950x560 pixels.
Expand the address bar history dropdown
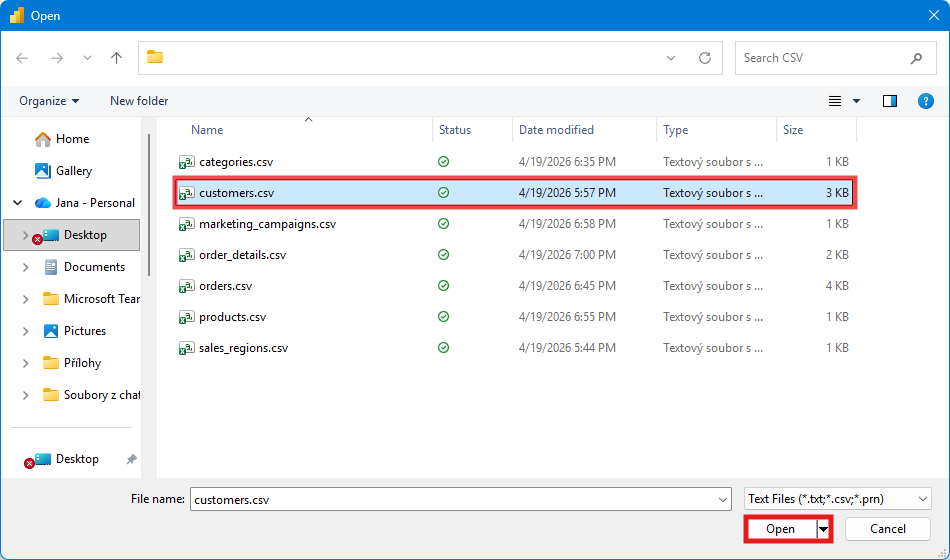tap(671, 58)
